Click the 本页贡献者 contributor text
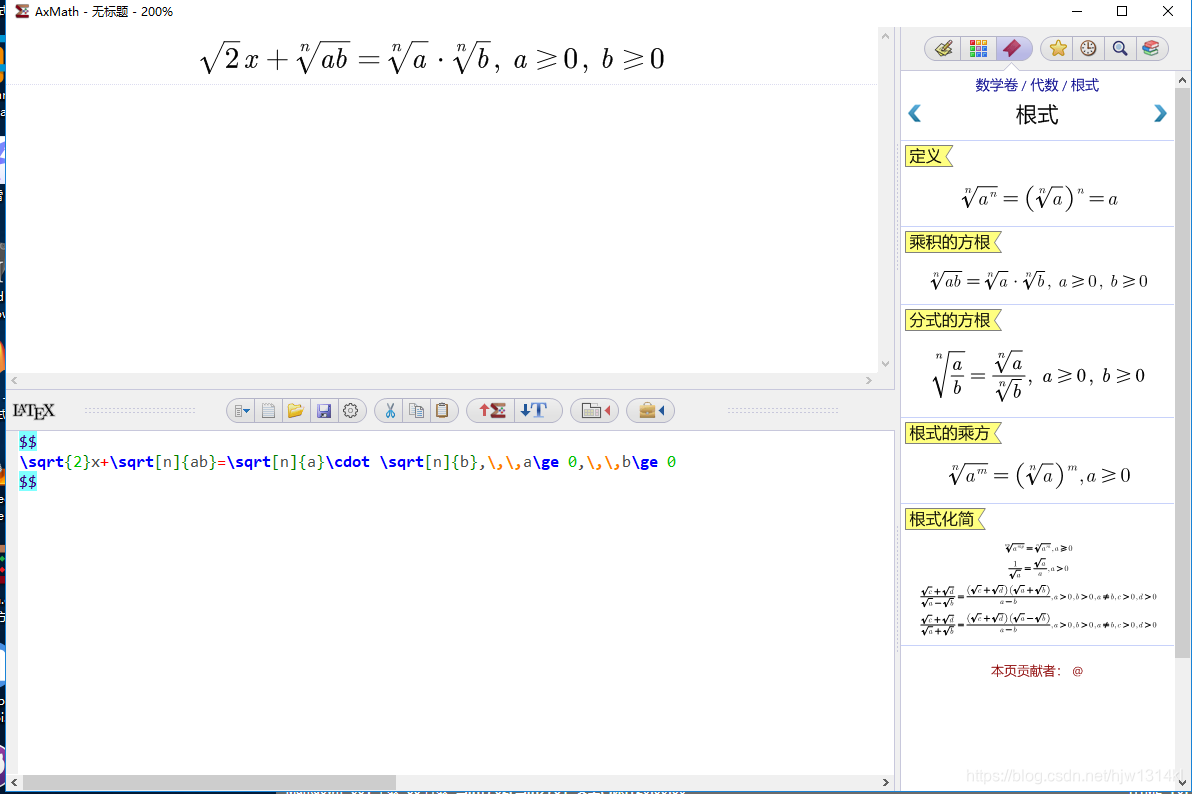This screenshot has height=794, width=1192. [x=1036, y=671]
